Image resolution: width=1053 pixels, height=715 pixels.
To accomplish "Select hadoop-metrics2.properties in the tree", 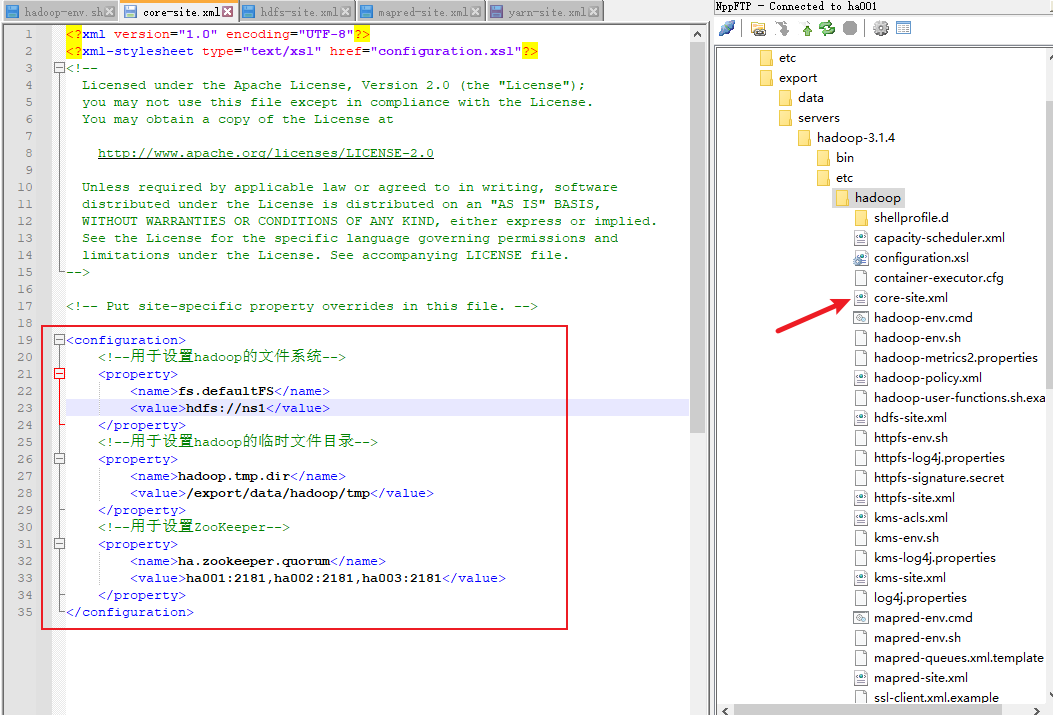I will pyautogui.click(x=956, y=357).
